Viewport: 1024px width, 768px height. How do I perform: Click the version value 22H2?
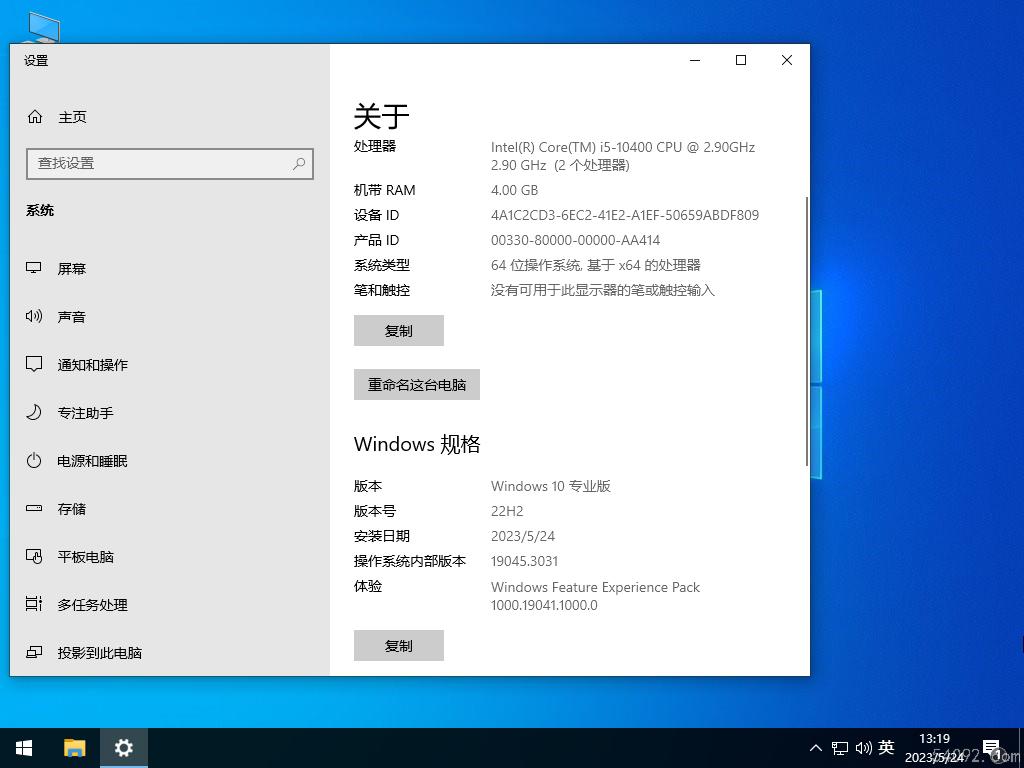507,511
